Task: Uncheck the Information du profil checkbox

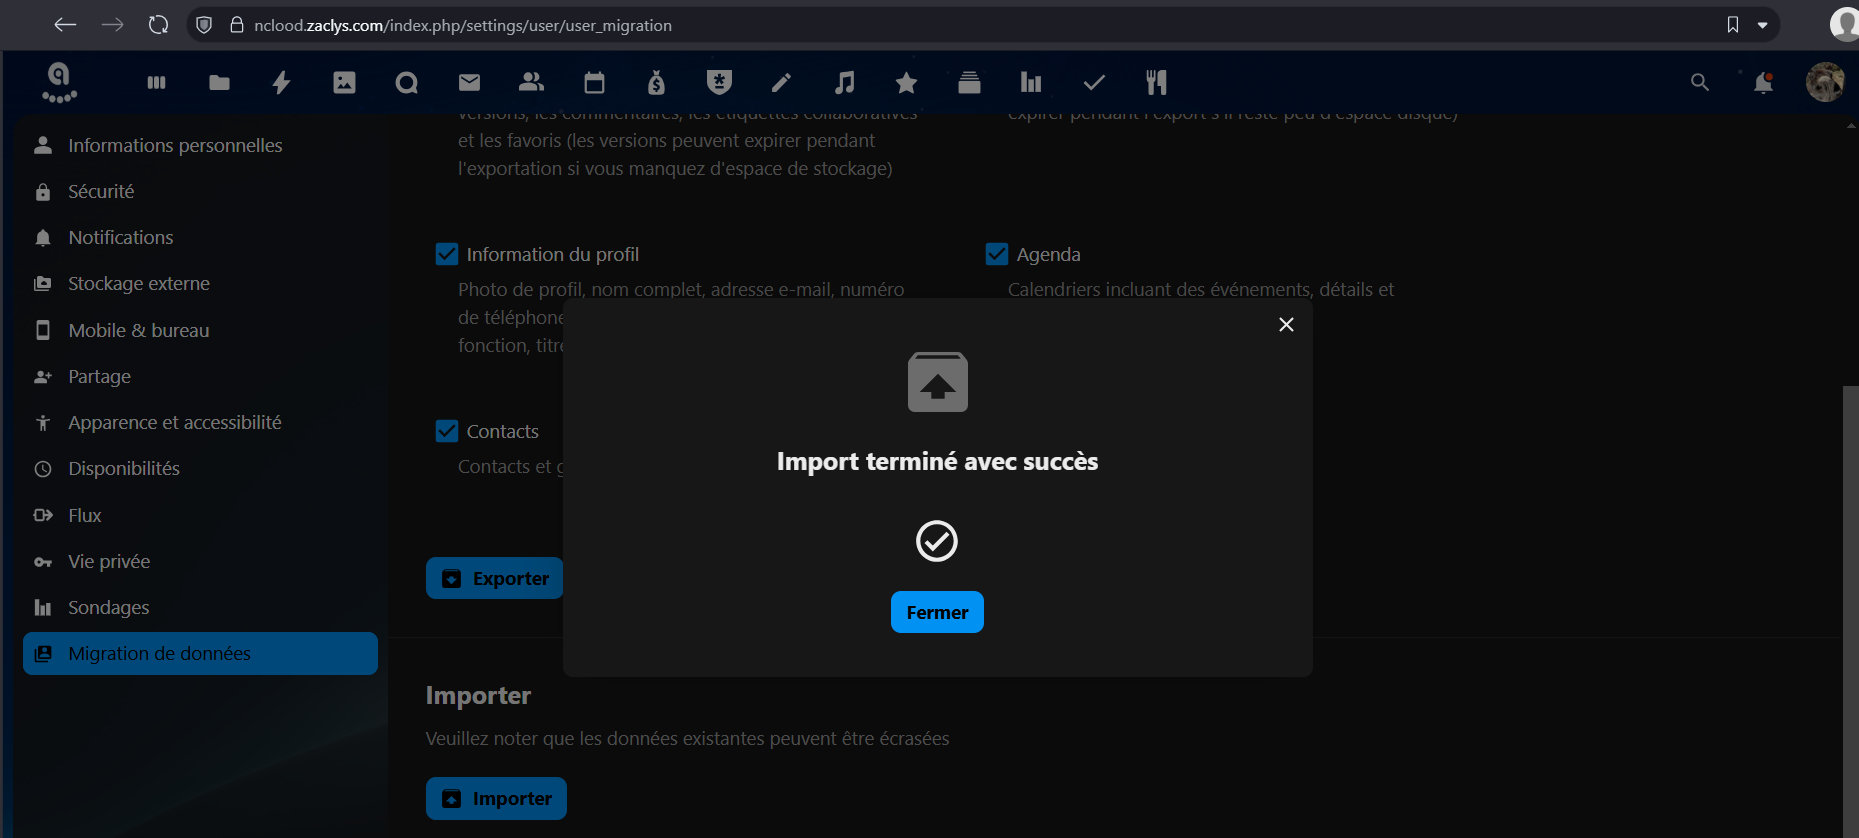Action: coord(447,255)
